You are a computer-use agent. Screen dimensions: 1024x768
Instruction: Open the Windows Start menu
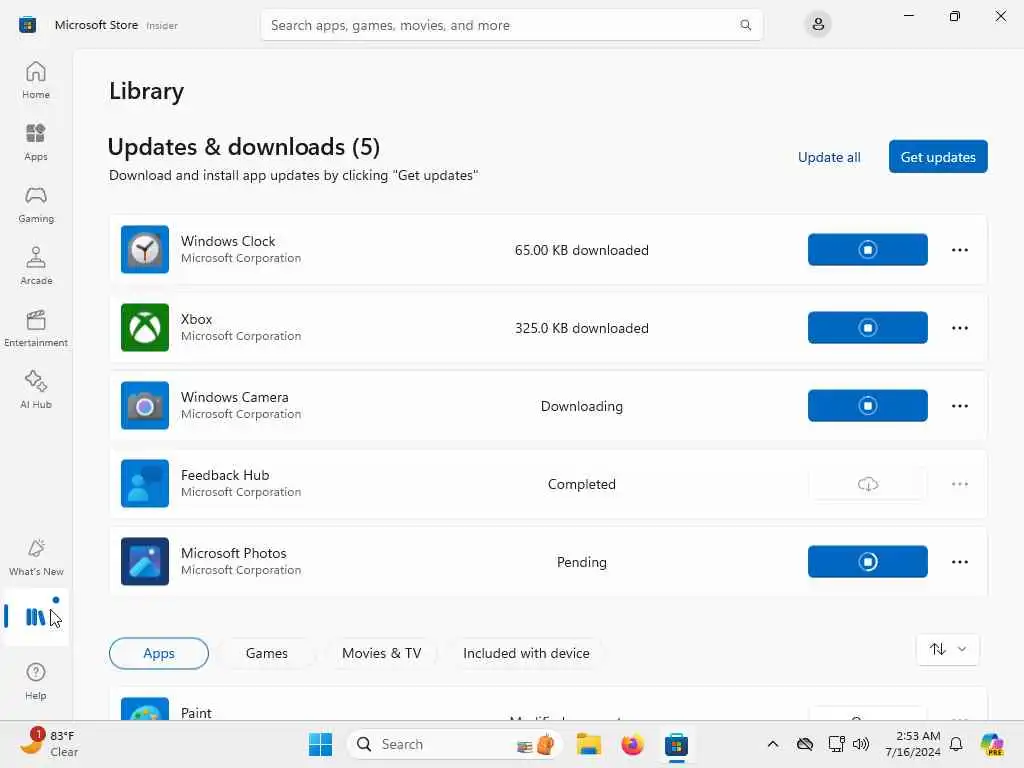coord(320,744)
